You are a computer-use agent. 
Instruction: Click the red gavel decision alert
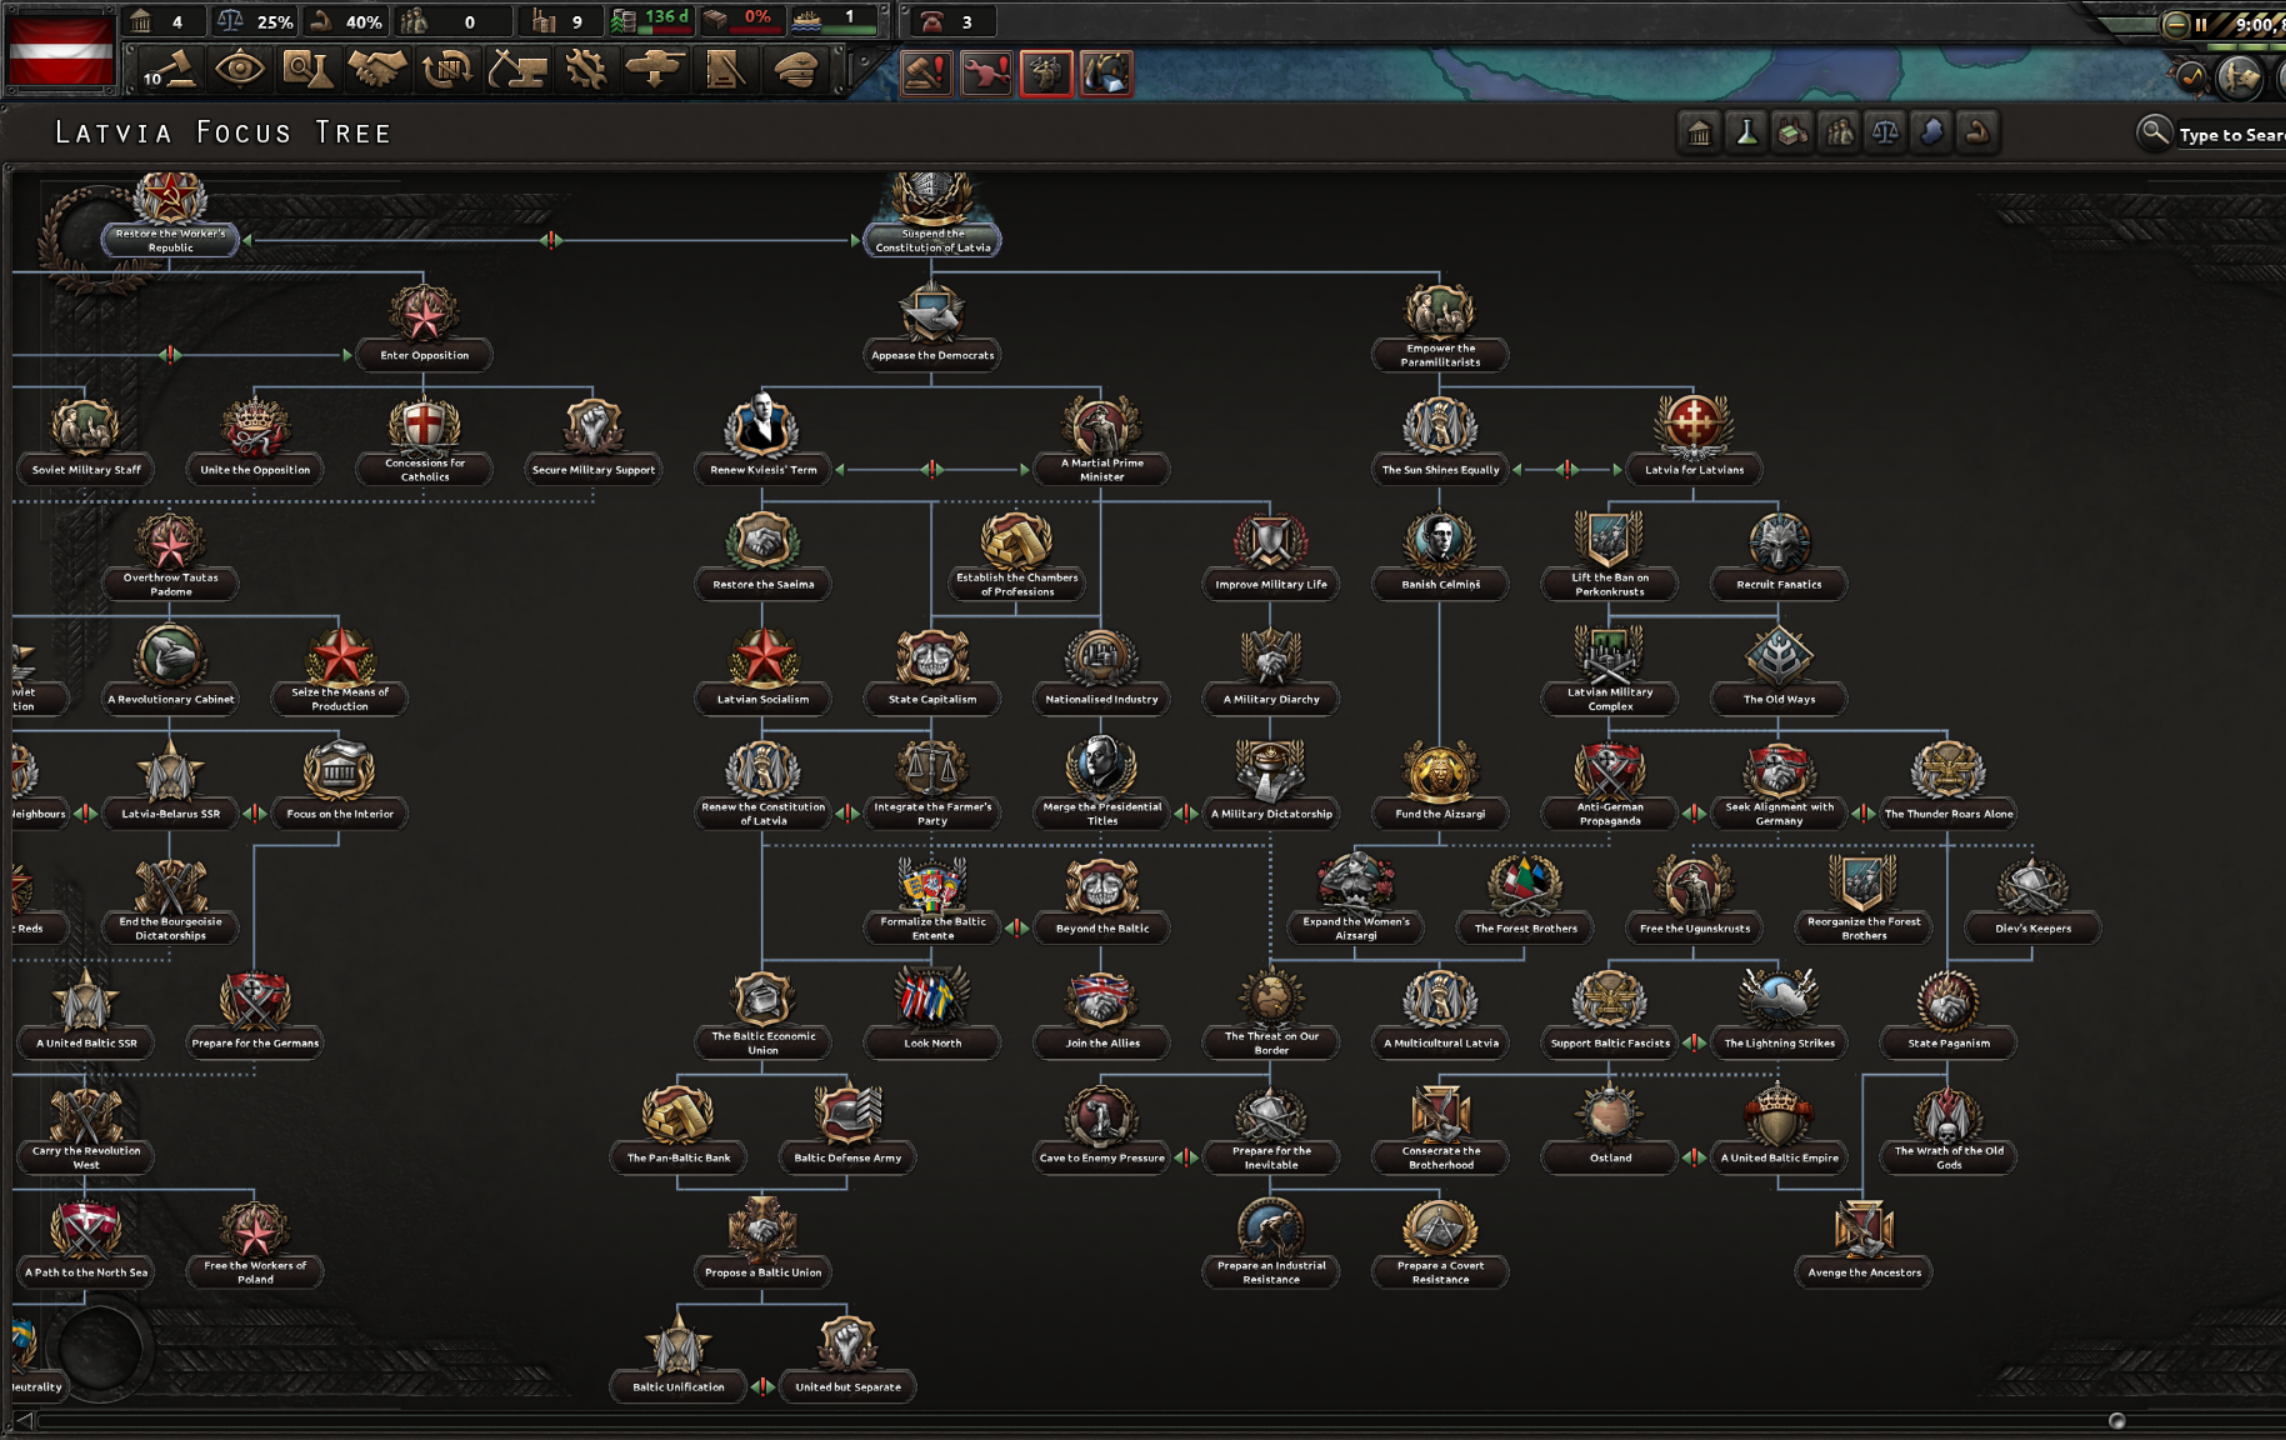[x=926, y=73]
